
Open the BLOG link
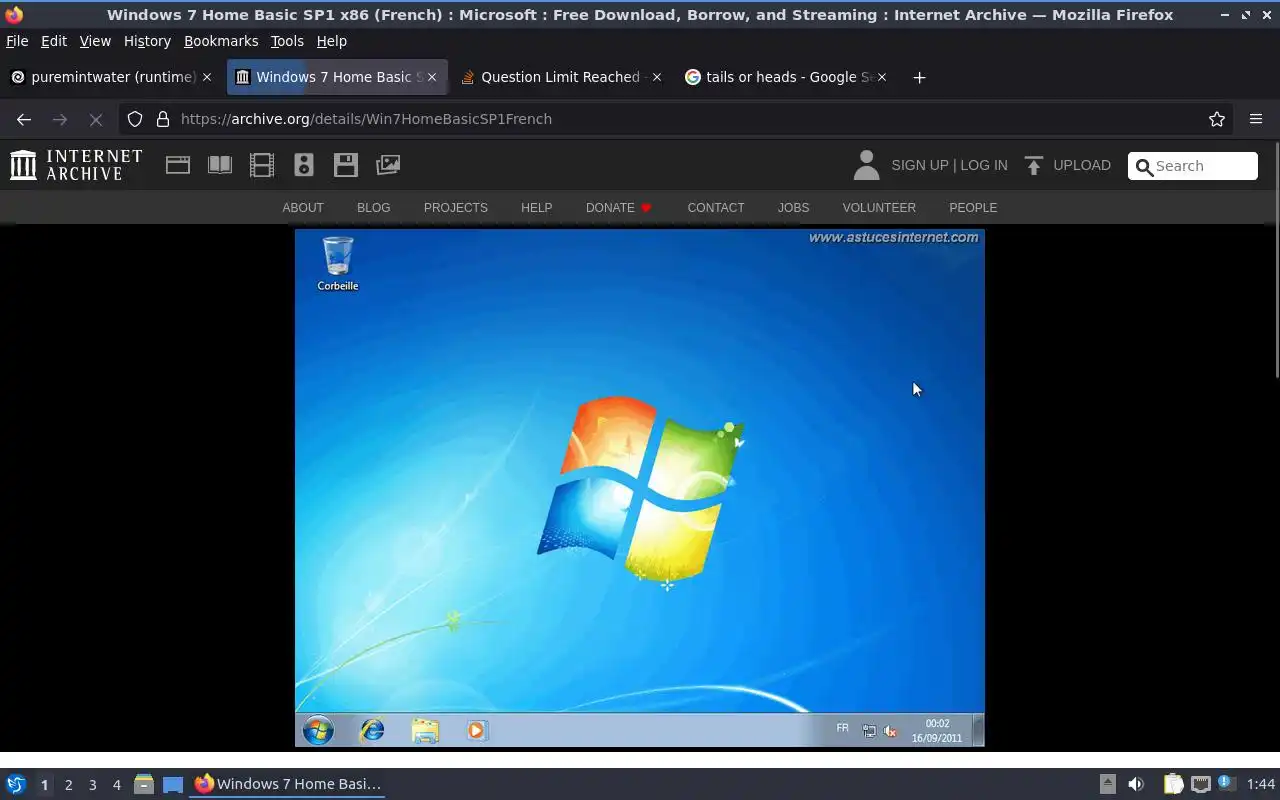click(373, 208)
